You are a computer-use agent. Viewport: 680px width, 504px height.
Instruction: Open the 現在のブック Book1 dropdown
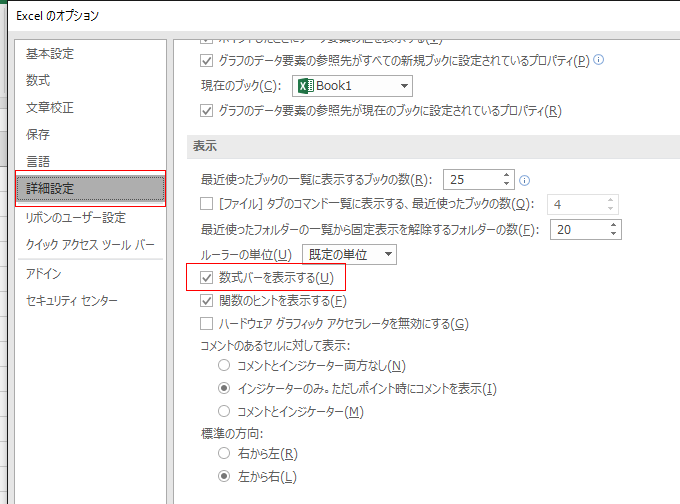pos(352,86)
